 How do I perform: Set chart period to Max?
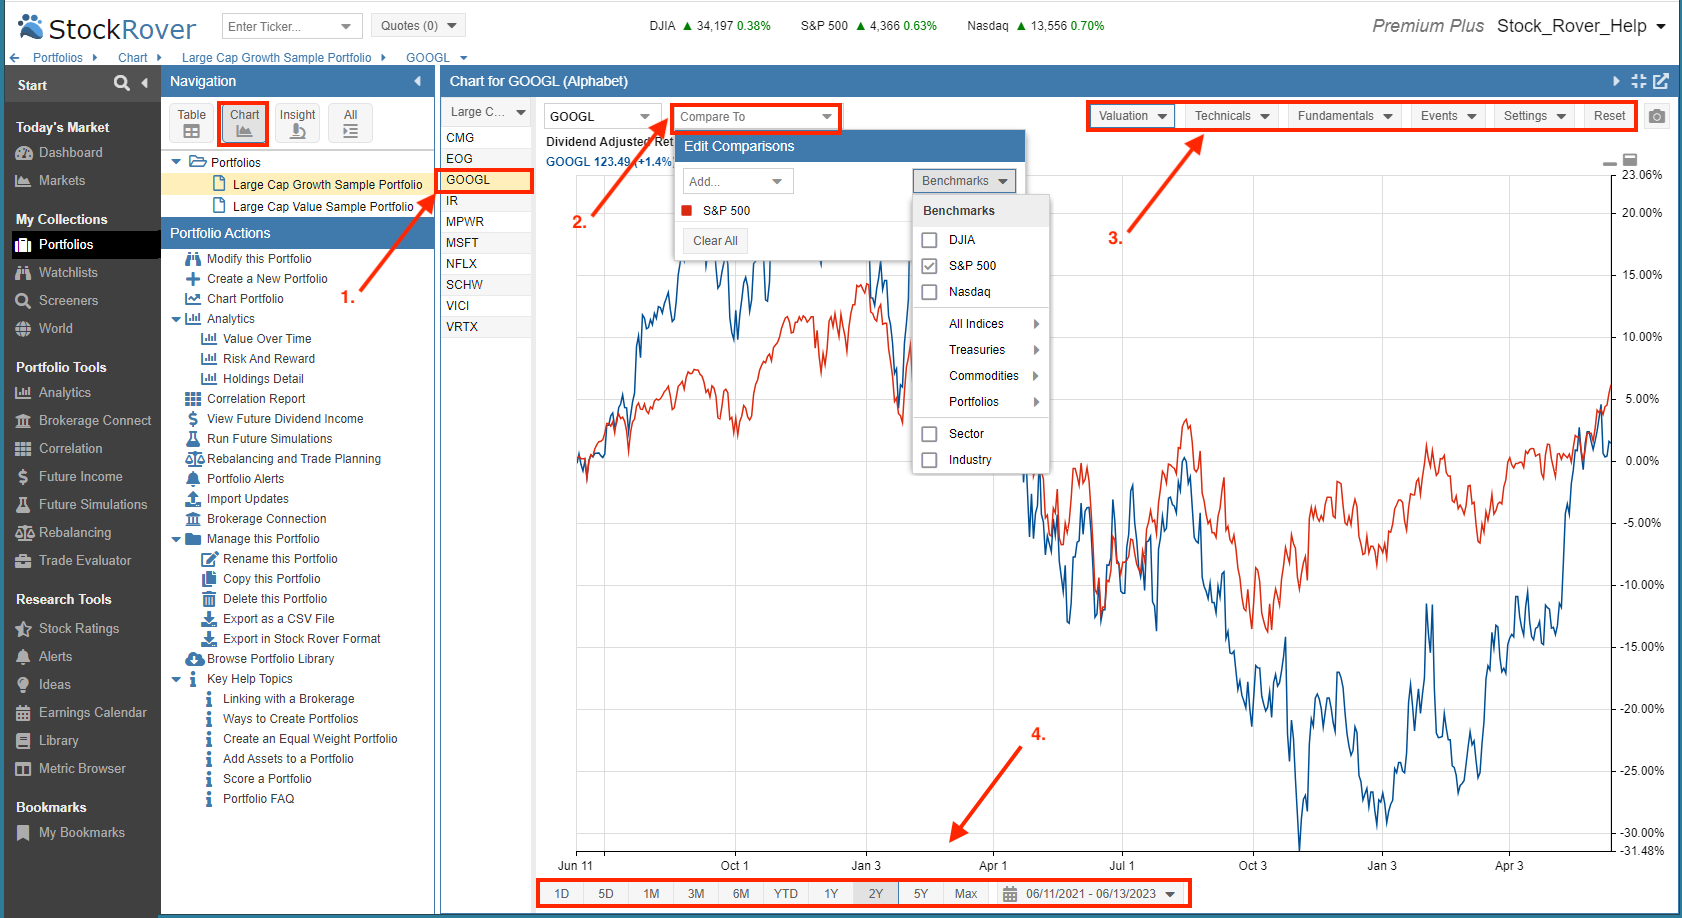point(966,894)
